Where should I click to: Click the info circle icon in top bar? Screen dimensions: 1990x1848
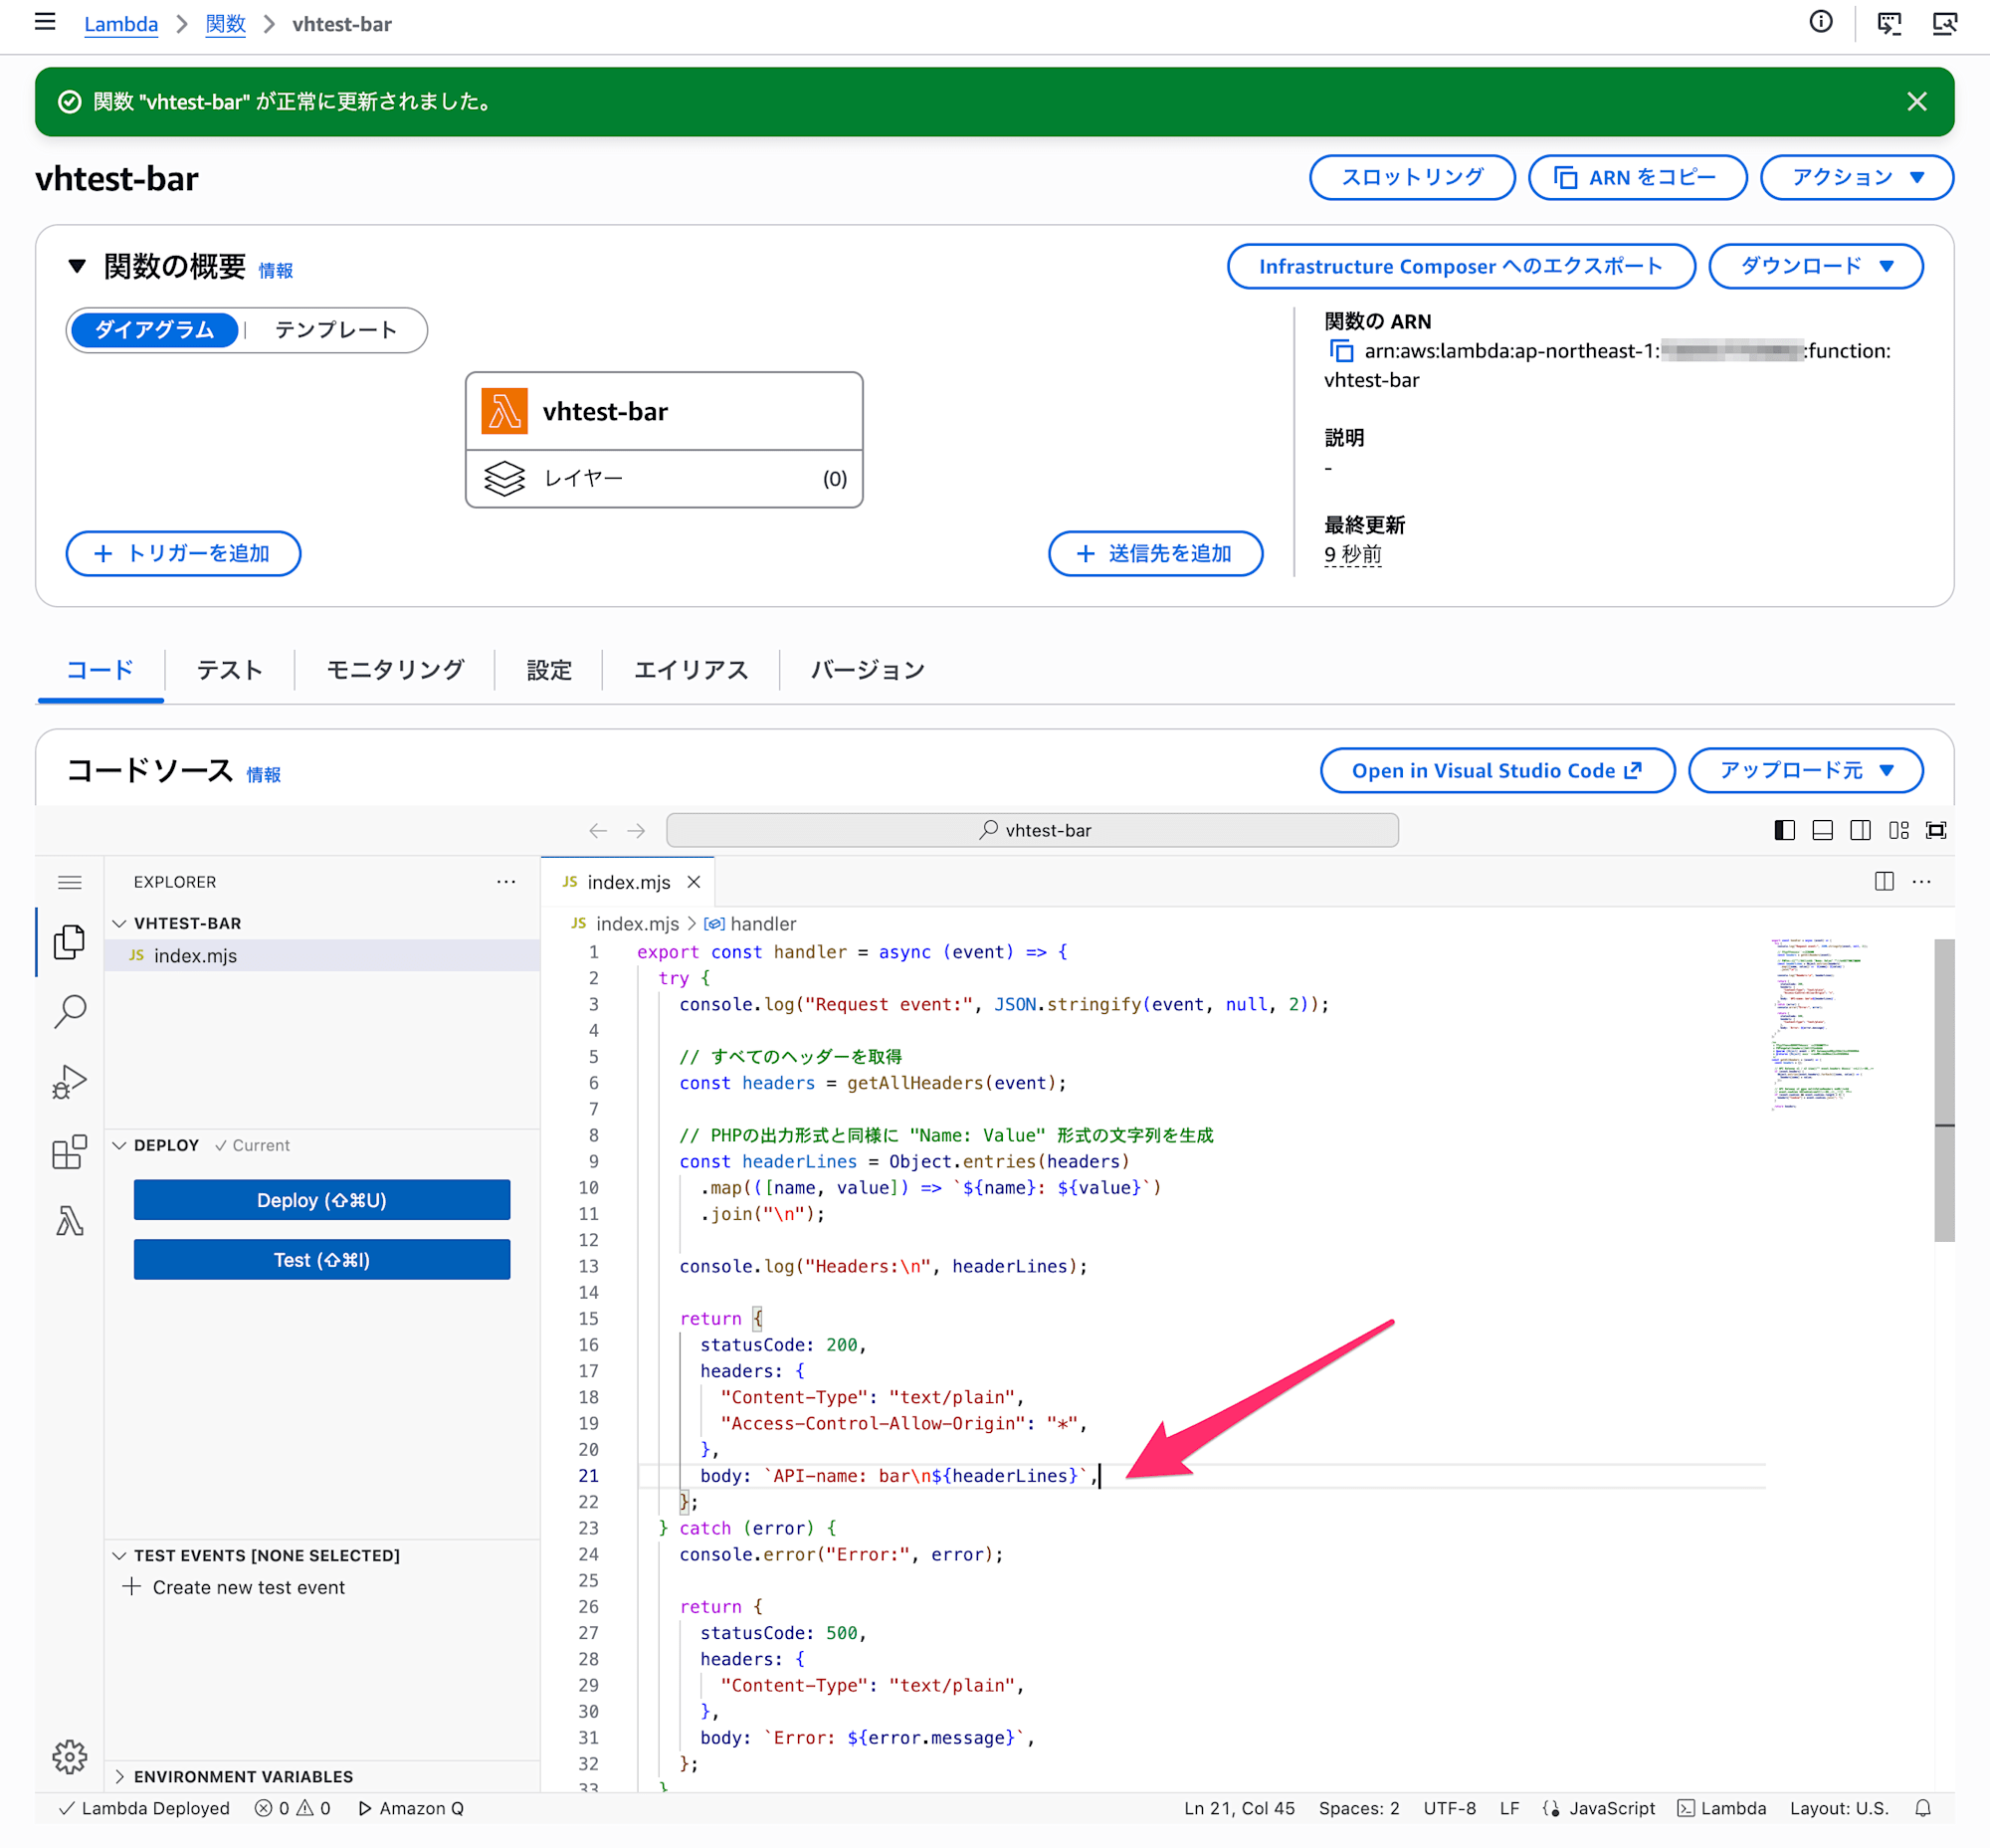(x=1821, y=22)
